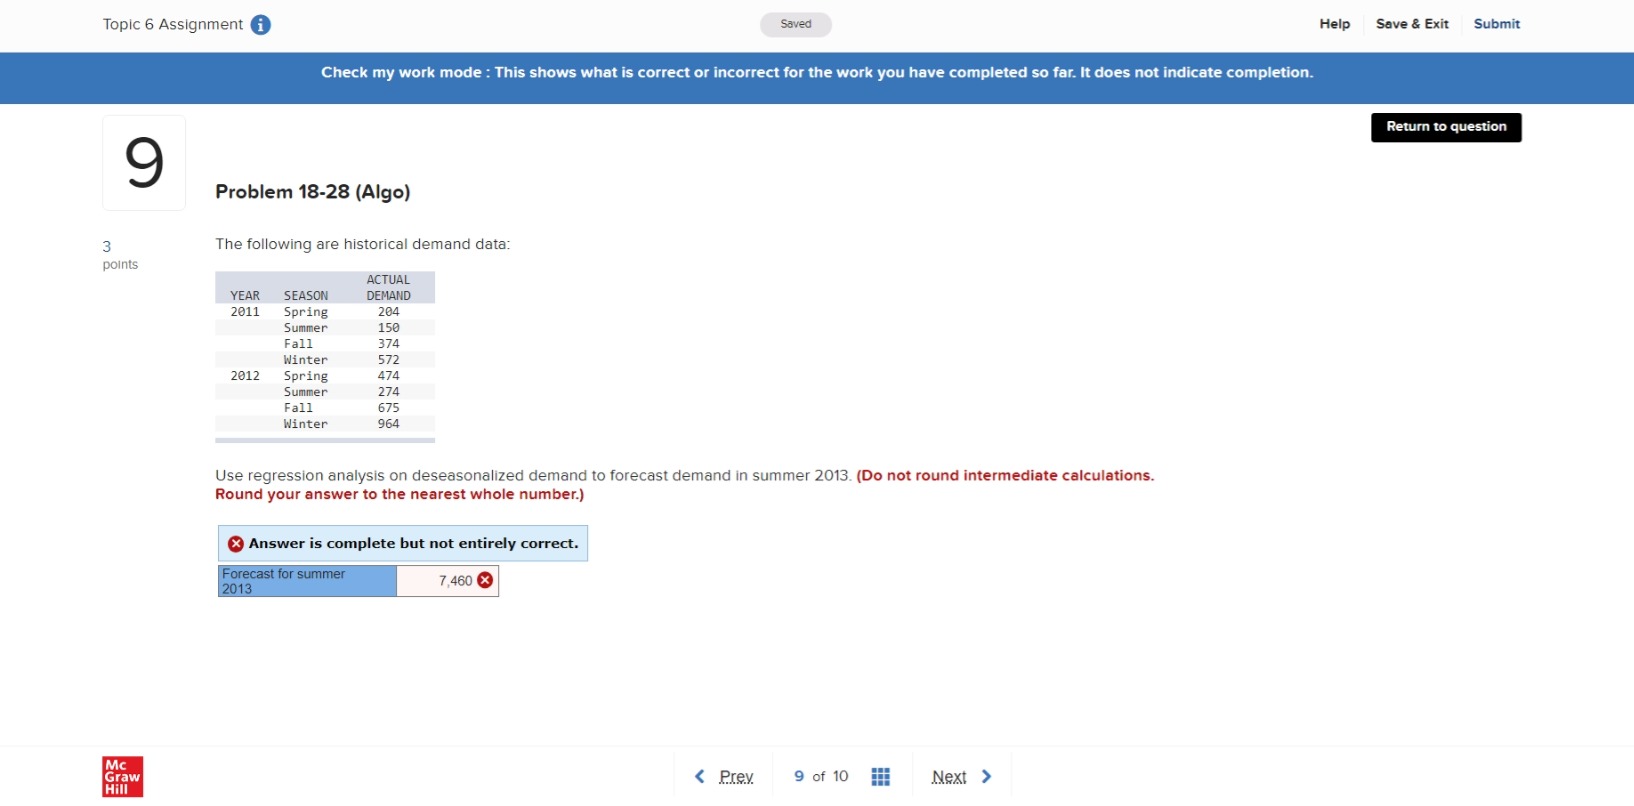Click demand value 572
Screen dimensions: 1634x806
(388, 360)
